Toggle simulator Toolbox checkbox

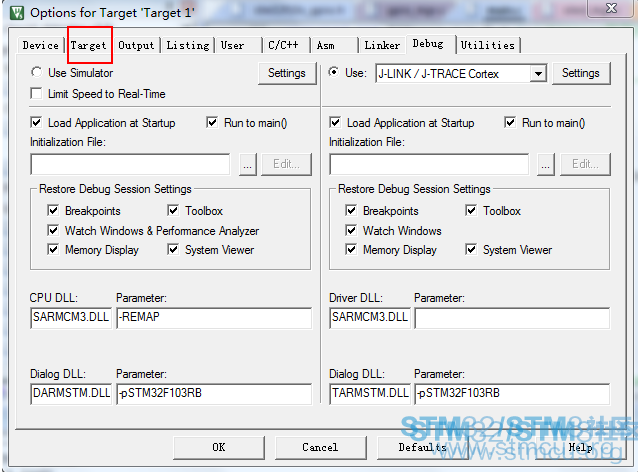point(173,210)
